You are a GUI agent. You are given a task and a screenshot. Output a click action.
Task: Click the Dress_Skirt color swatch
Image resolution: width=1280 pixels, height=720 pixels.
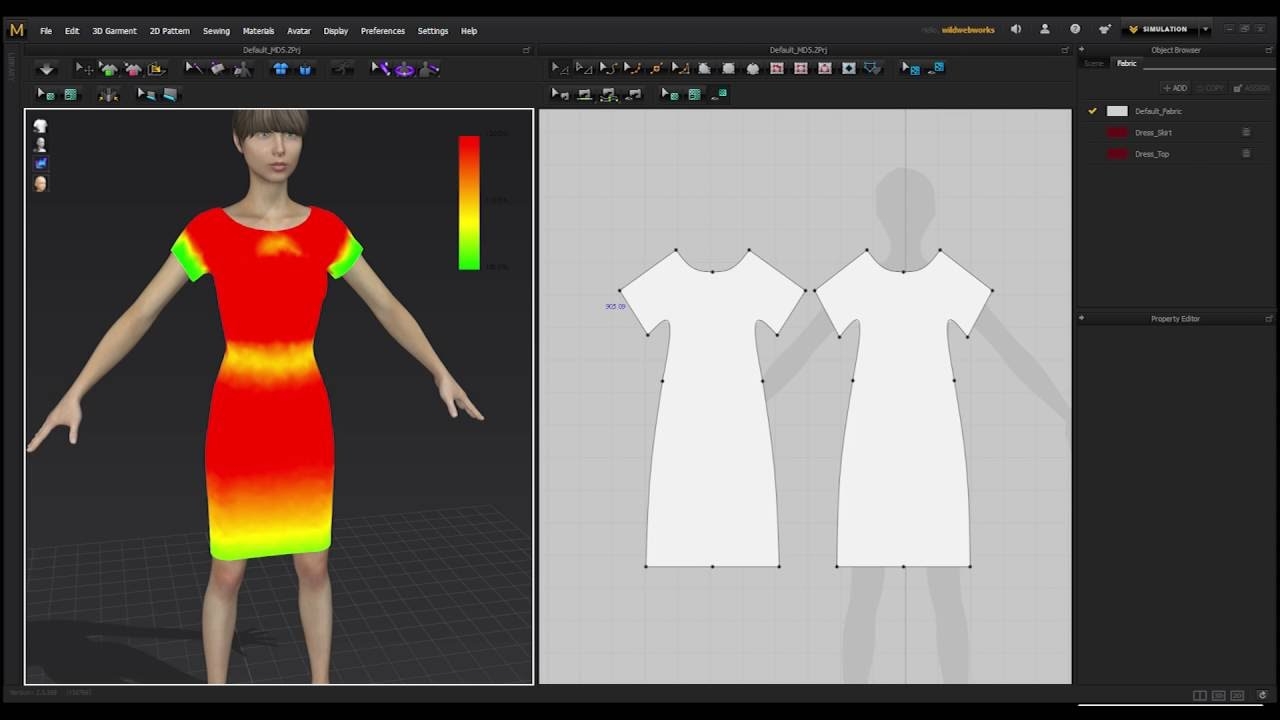pos(1116,132)
